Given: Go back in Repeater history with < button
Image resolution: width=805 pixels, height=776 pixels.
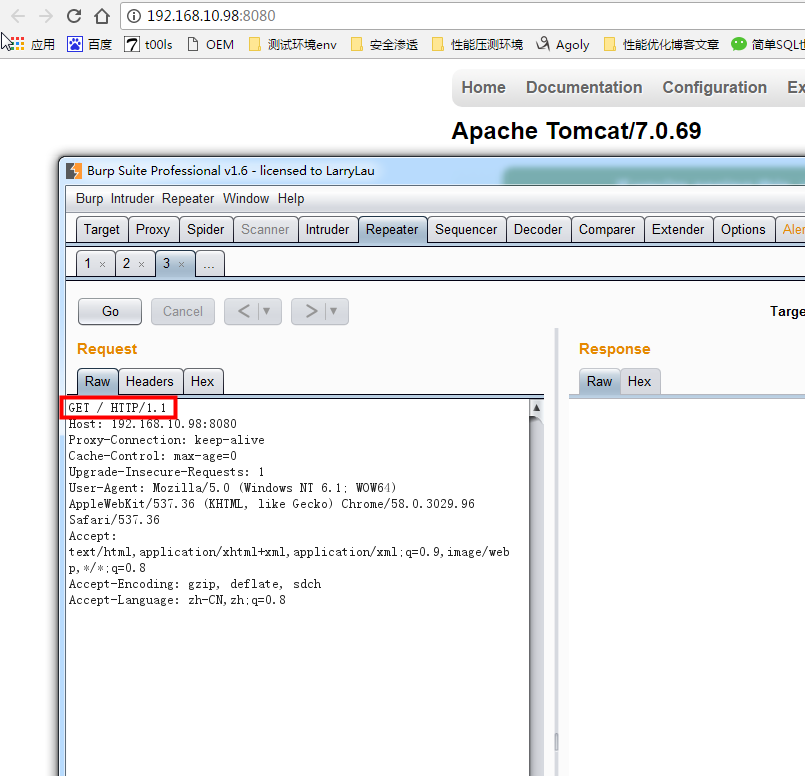Looking at the screenshot, I should (x=245, y=311).
